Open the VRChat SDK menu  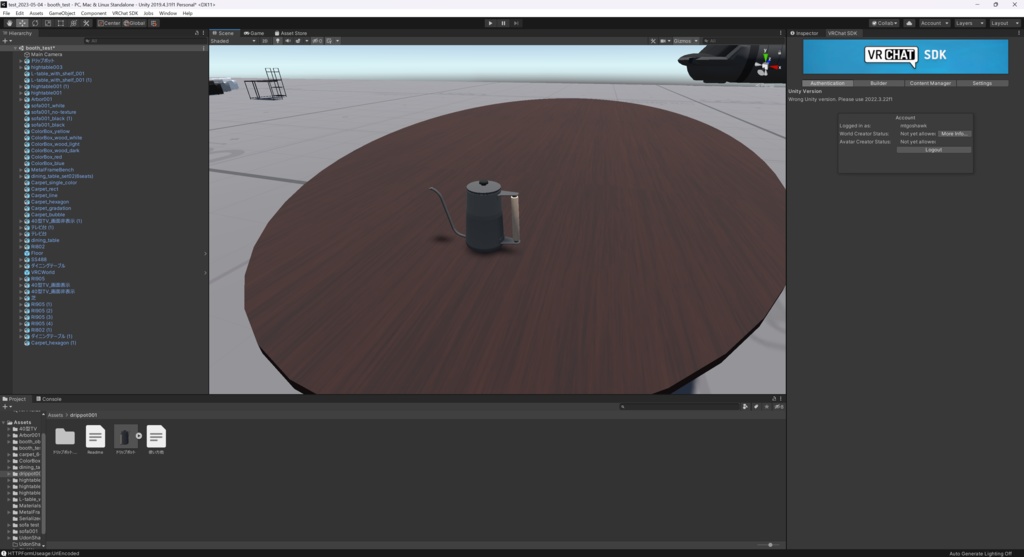(125, 13)
